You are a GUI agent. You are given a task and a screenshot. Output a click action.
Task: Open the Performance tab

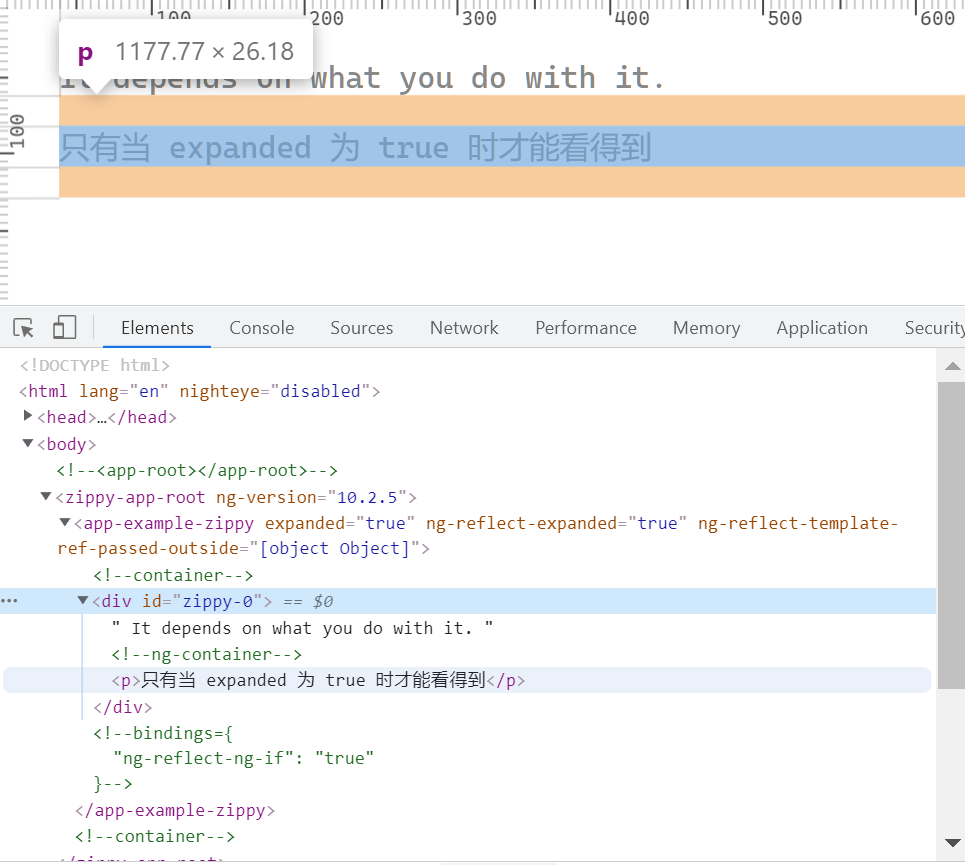point(586,328)
